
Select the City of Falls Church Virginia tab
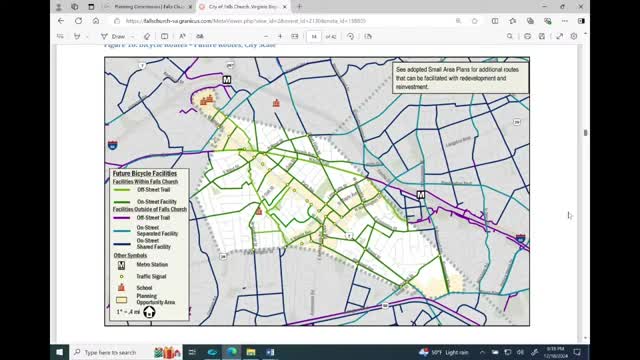(243, 7)
